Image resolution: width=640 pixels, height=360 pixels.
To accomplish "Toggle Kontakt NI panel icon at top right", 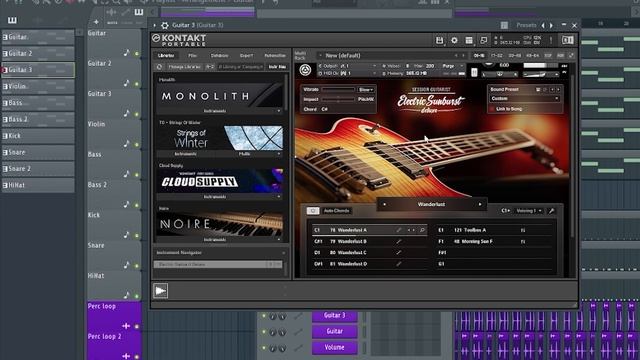I will pyautogui.click(x=567, y=40).
